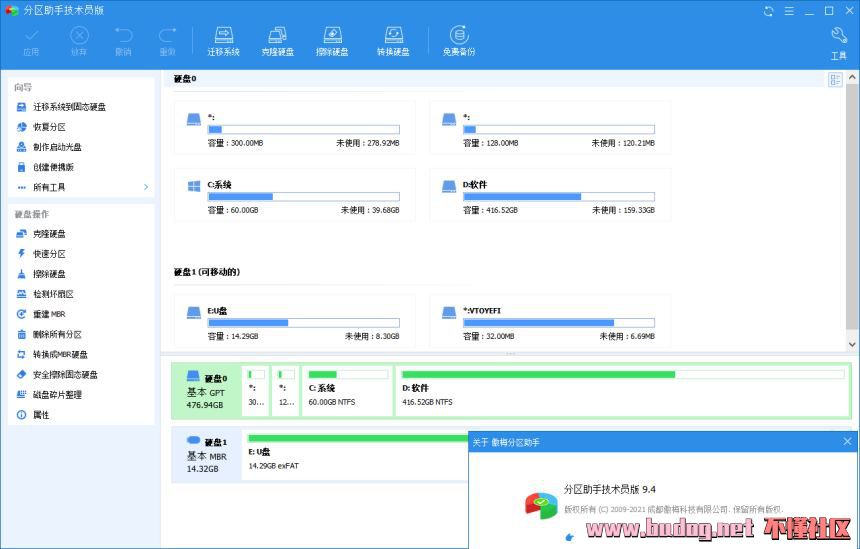Click the 迁移系统 toolbar icon

click(x=223, y=41)
